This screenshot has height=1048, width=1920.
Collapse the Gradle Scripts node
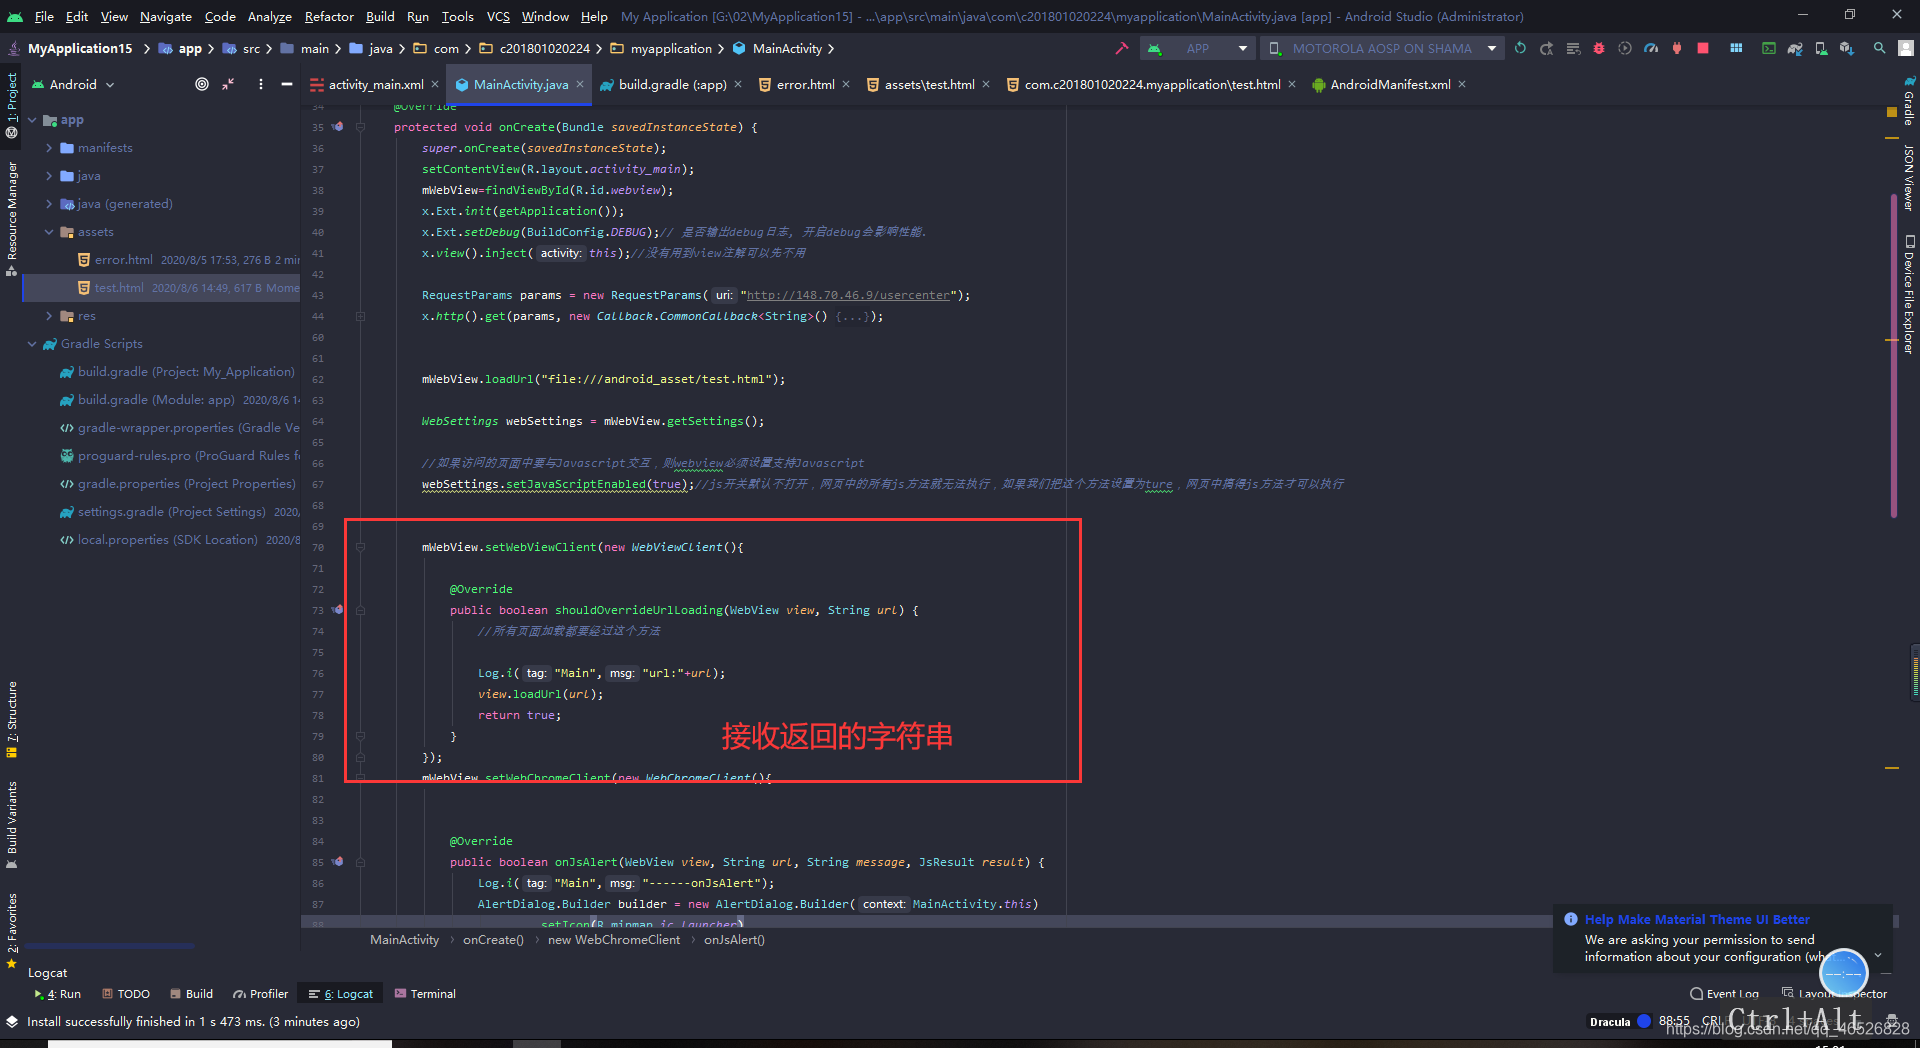coord(32,344)
